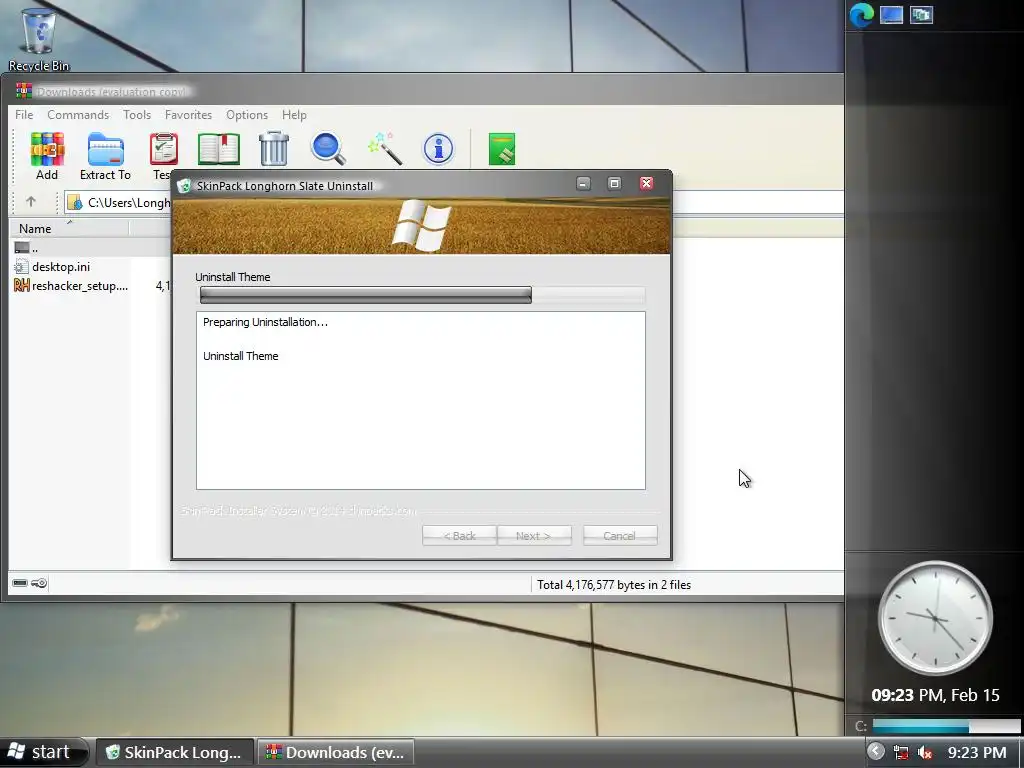Click the Test clipboard icon in WinRAR toolbar

(x=163, y=149)
